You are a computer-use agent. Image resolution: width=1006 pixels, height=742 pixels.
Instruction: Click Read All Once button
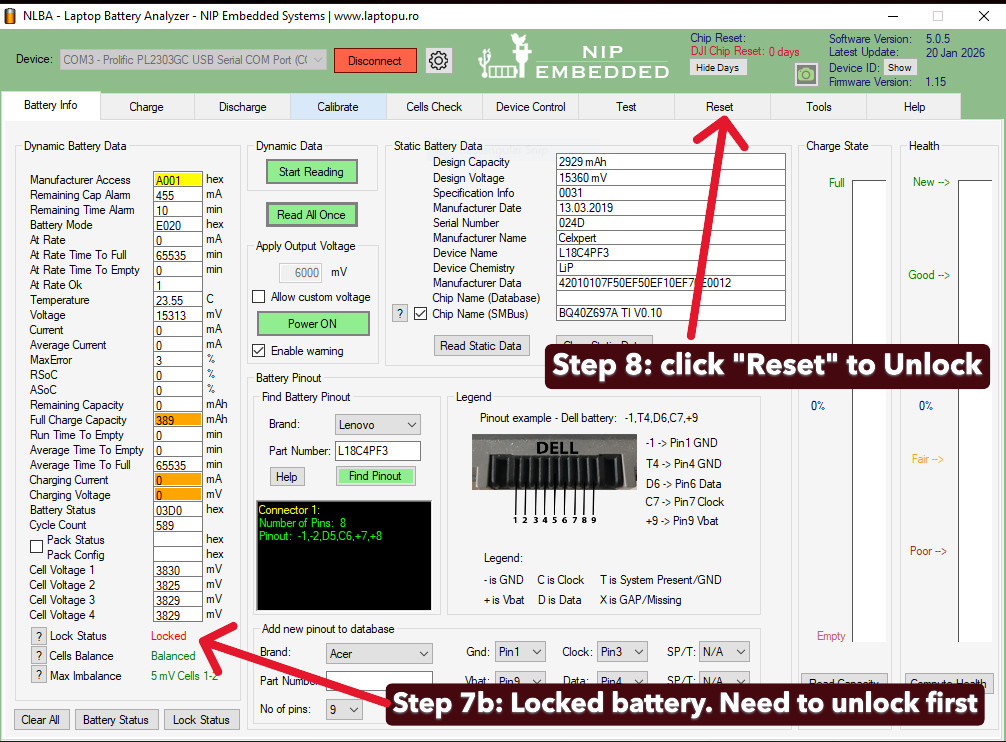pos(311,215)
